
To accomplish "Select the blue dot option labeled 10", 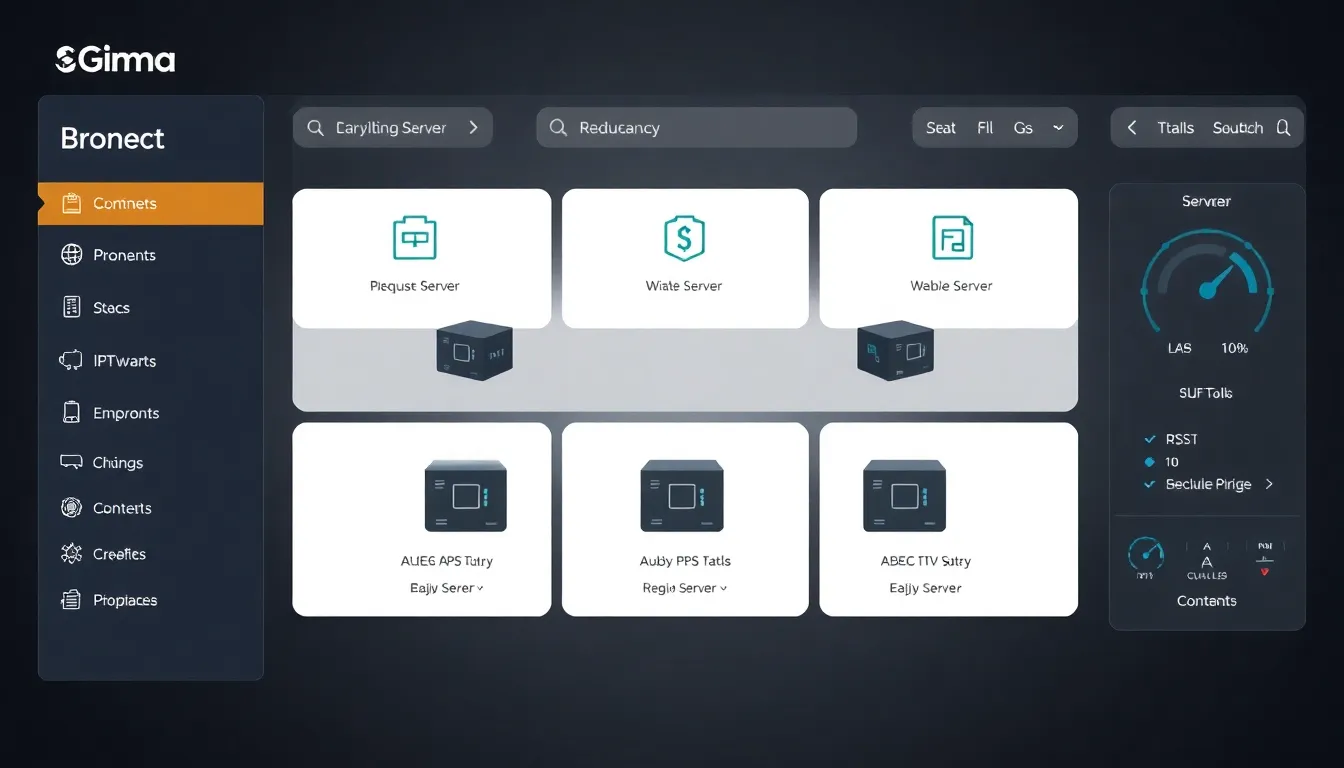I will (1150, 462).
